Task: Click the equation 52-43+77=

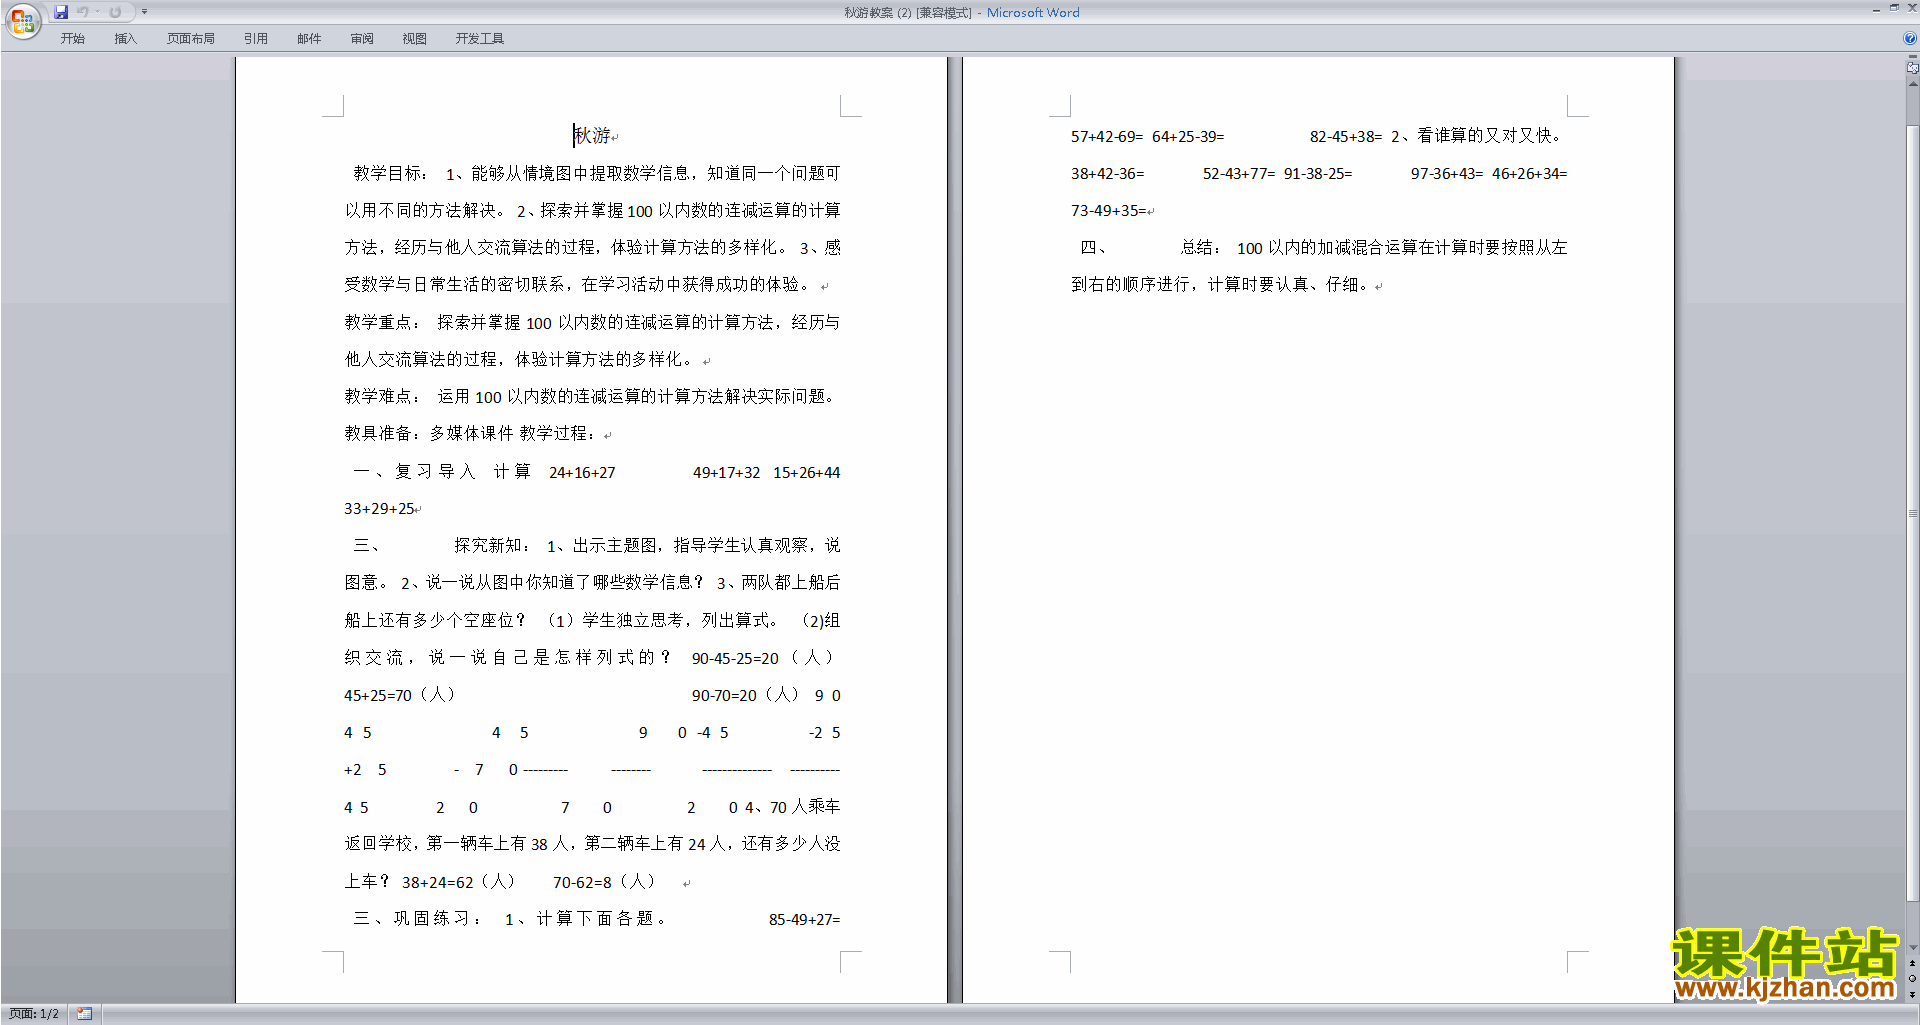Action: click(1239, 173)
